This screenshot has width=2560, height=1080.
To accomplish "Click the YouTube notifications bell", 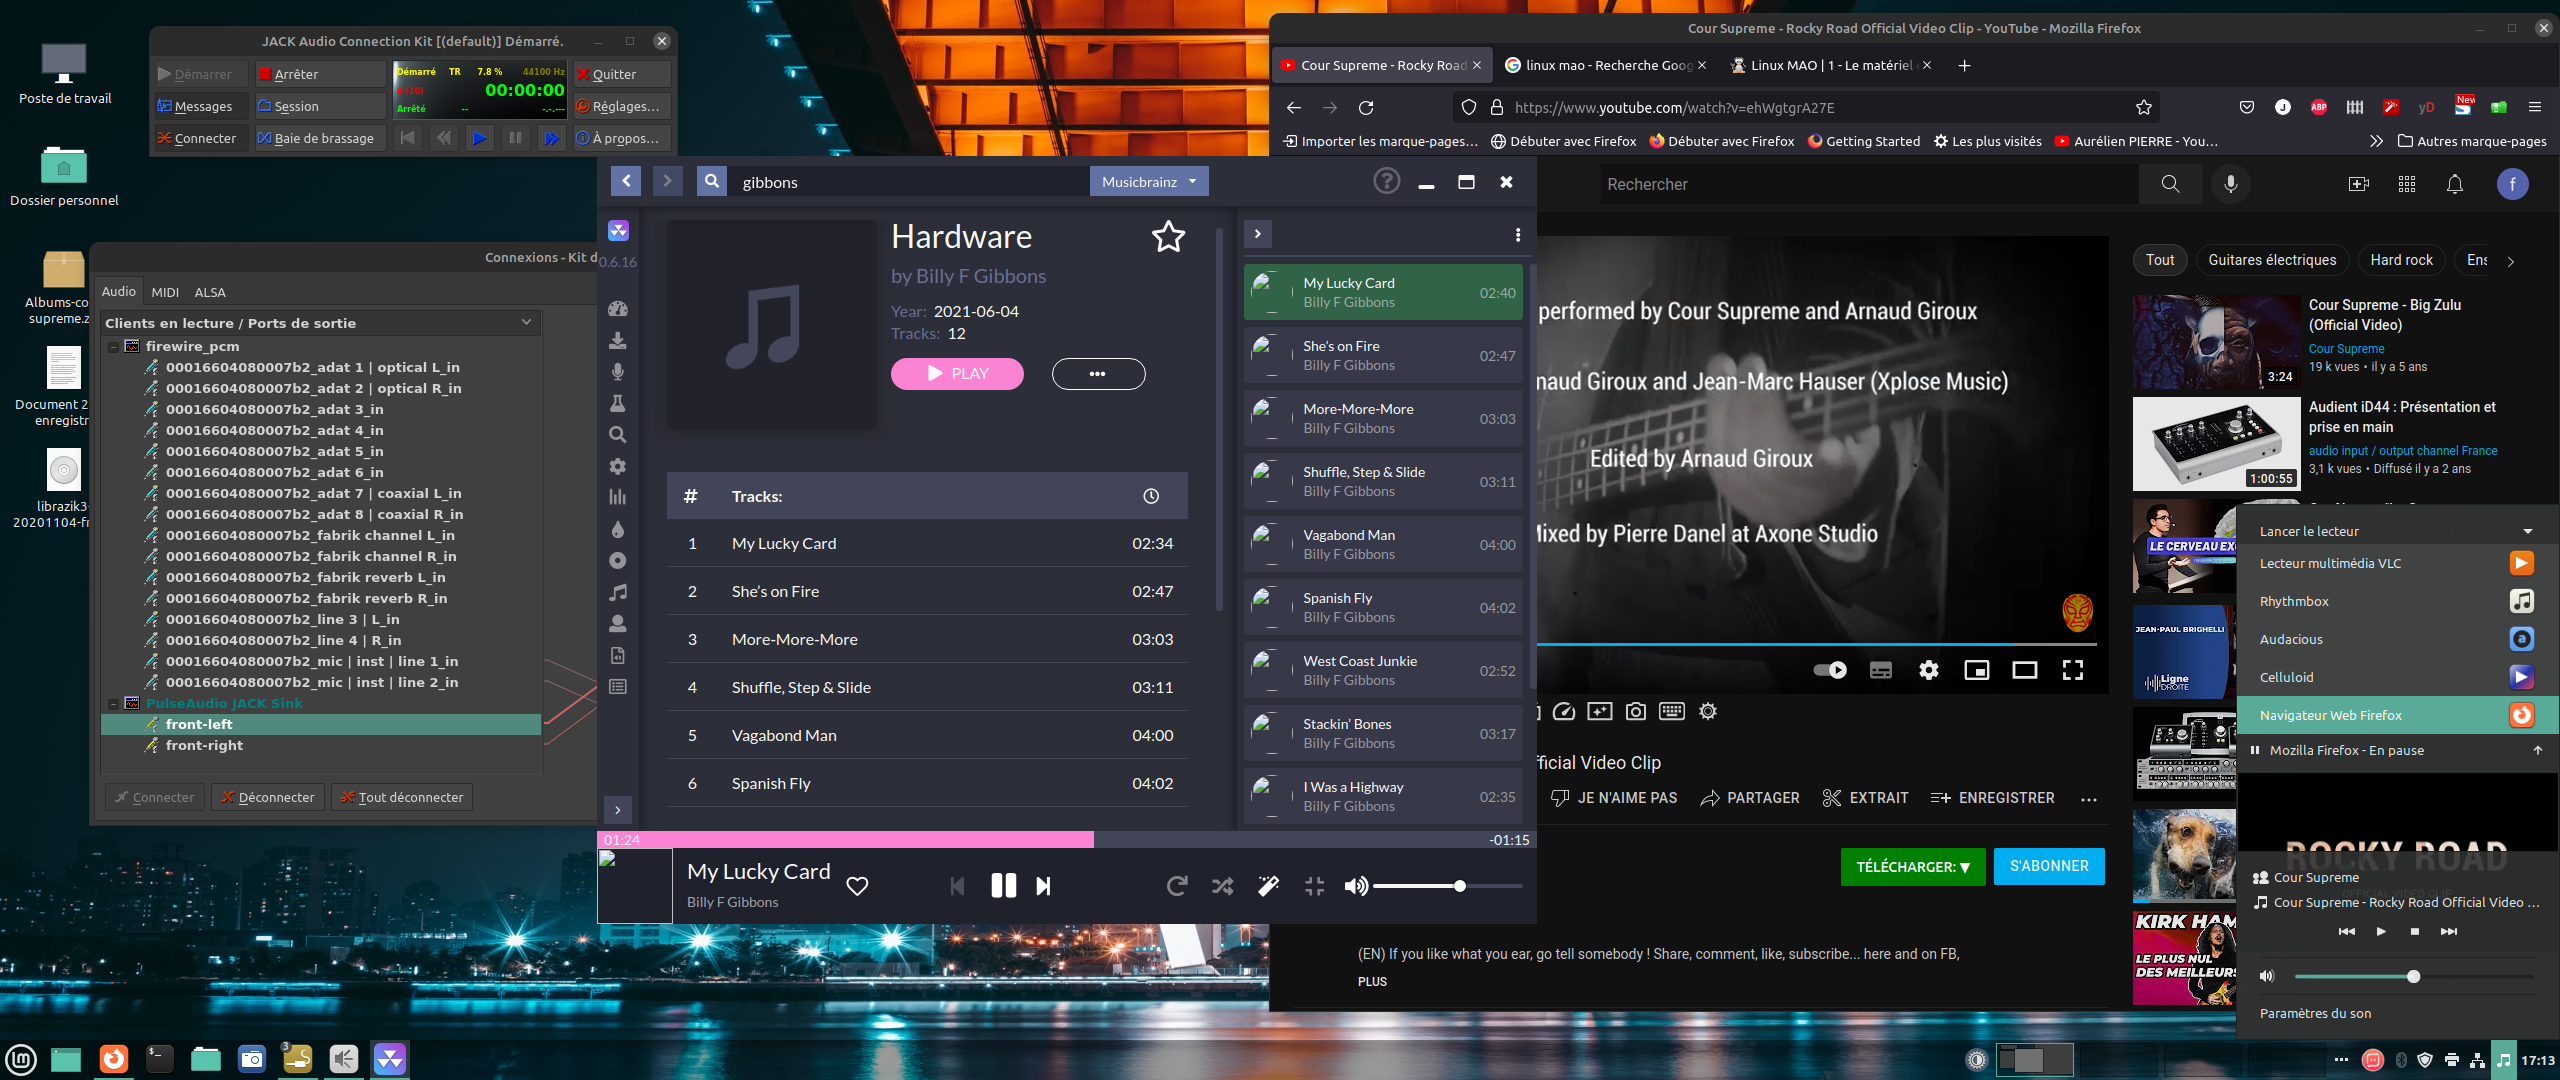I will [x=2454, y=184].
